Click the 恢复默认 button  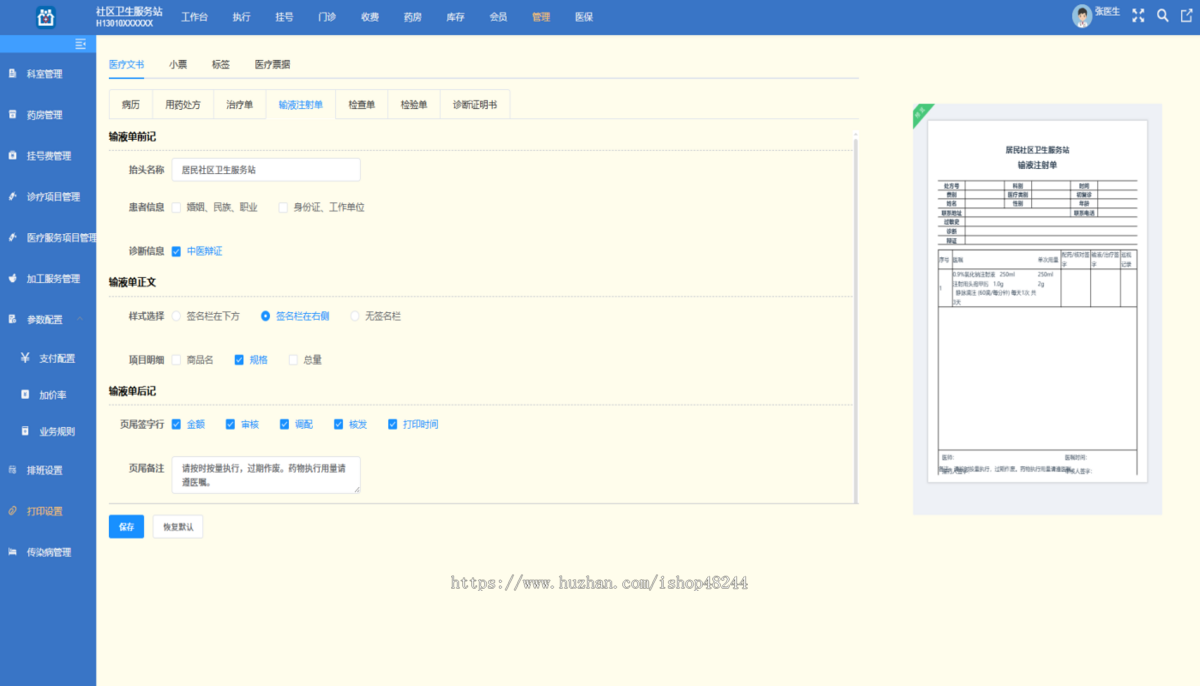point(178,527)
